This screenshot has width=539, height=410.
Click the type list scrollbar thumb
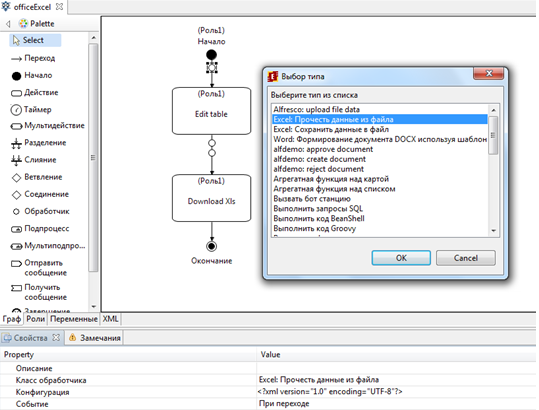(493, 135)
